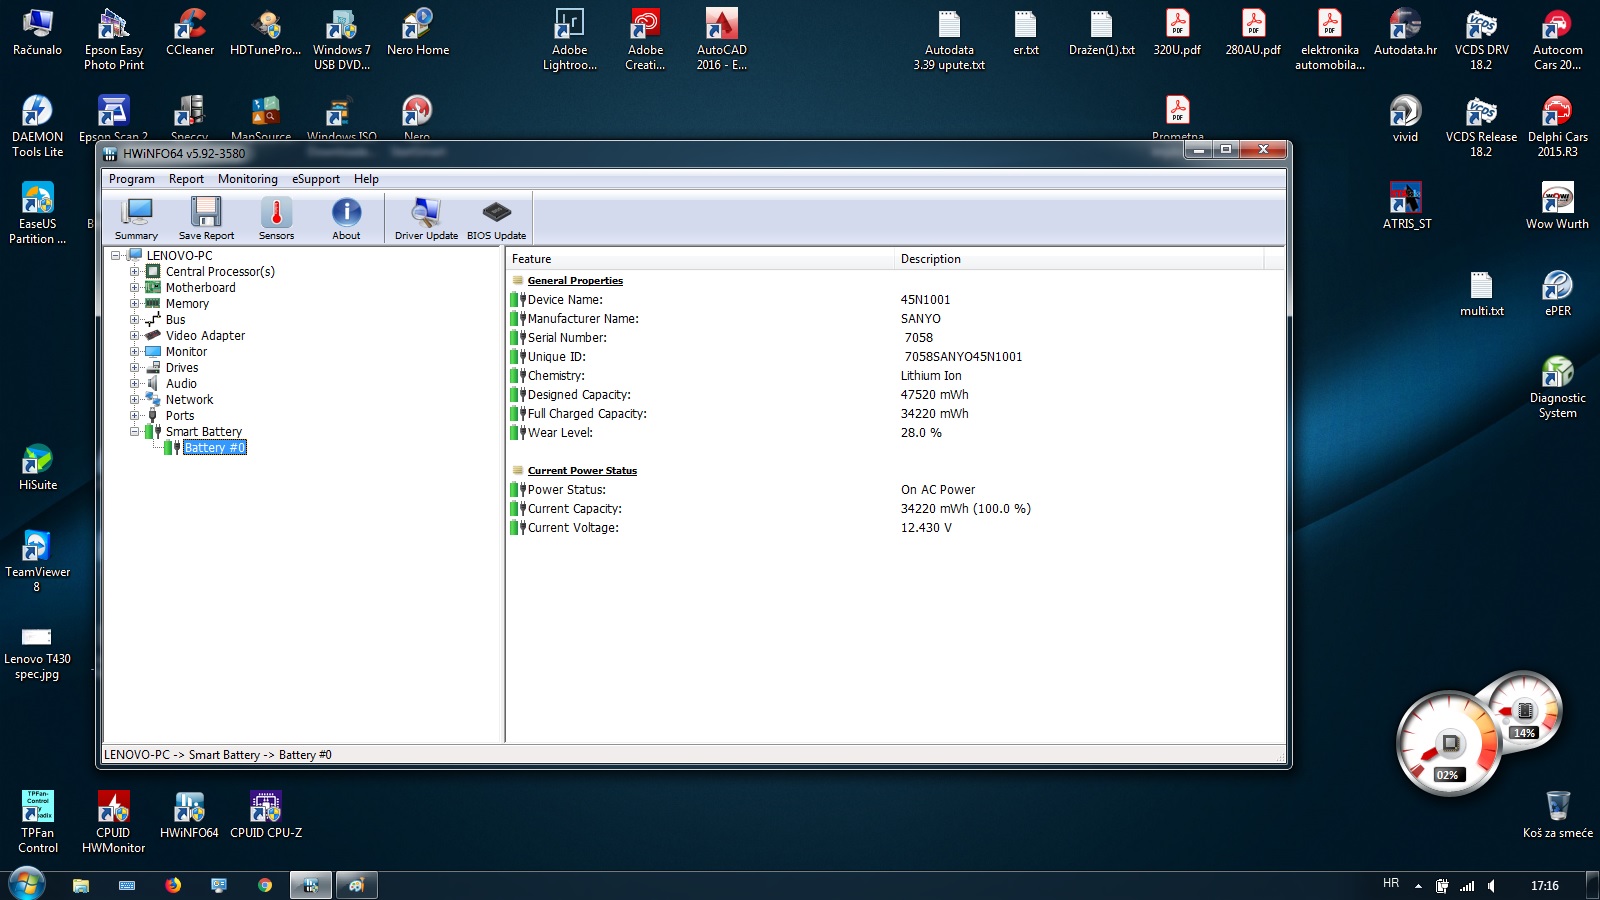Select Audio in the device tree
The width and height of the screenshot is (1600, 900).
[x=181, y=383]
